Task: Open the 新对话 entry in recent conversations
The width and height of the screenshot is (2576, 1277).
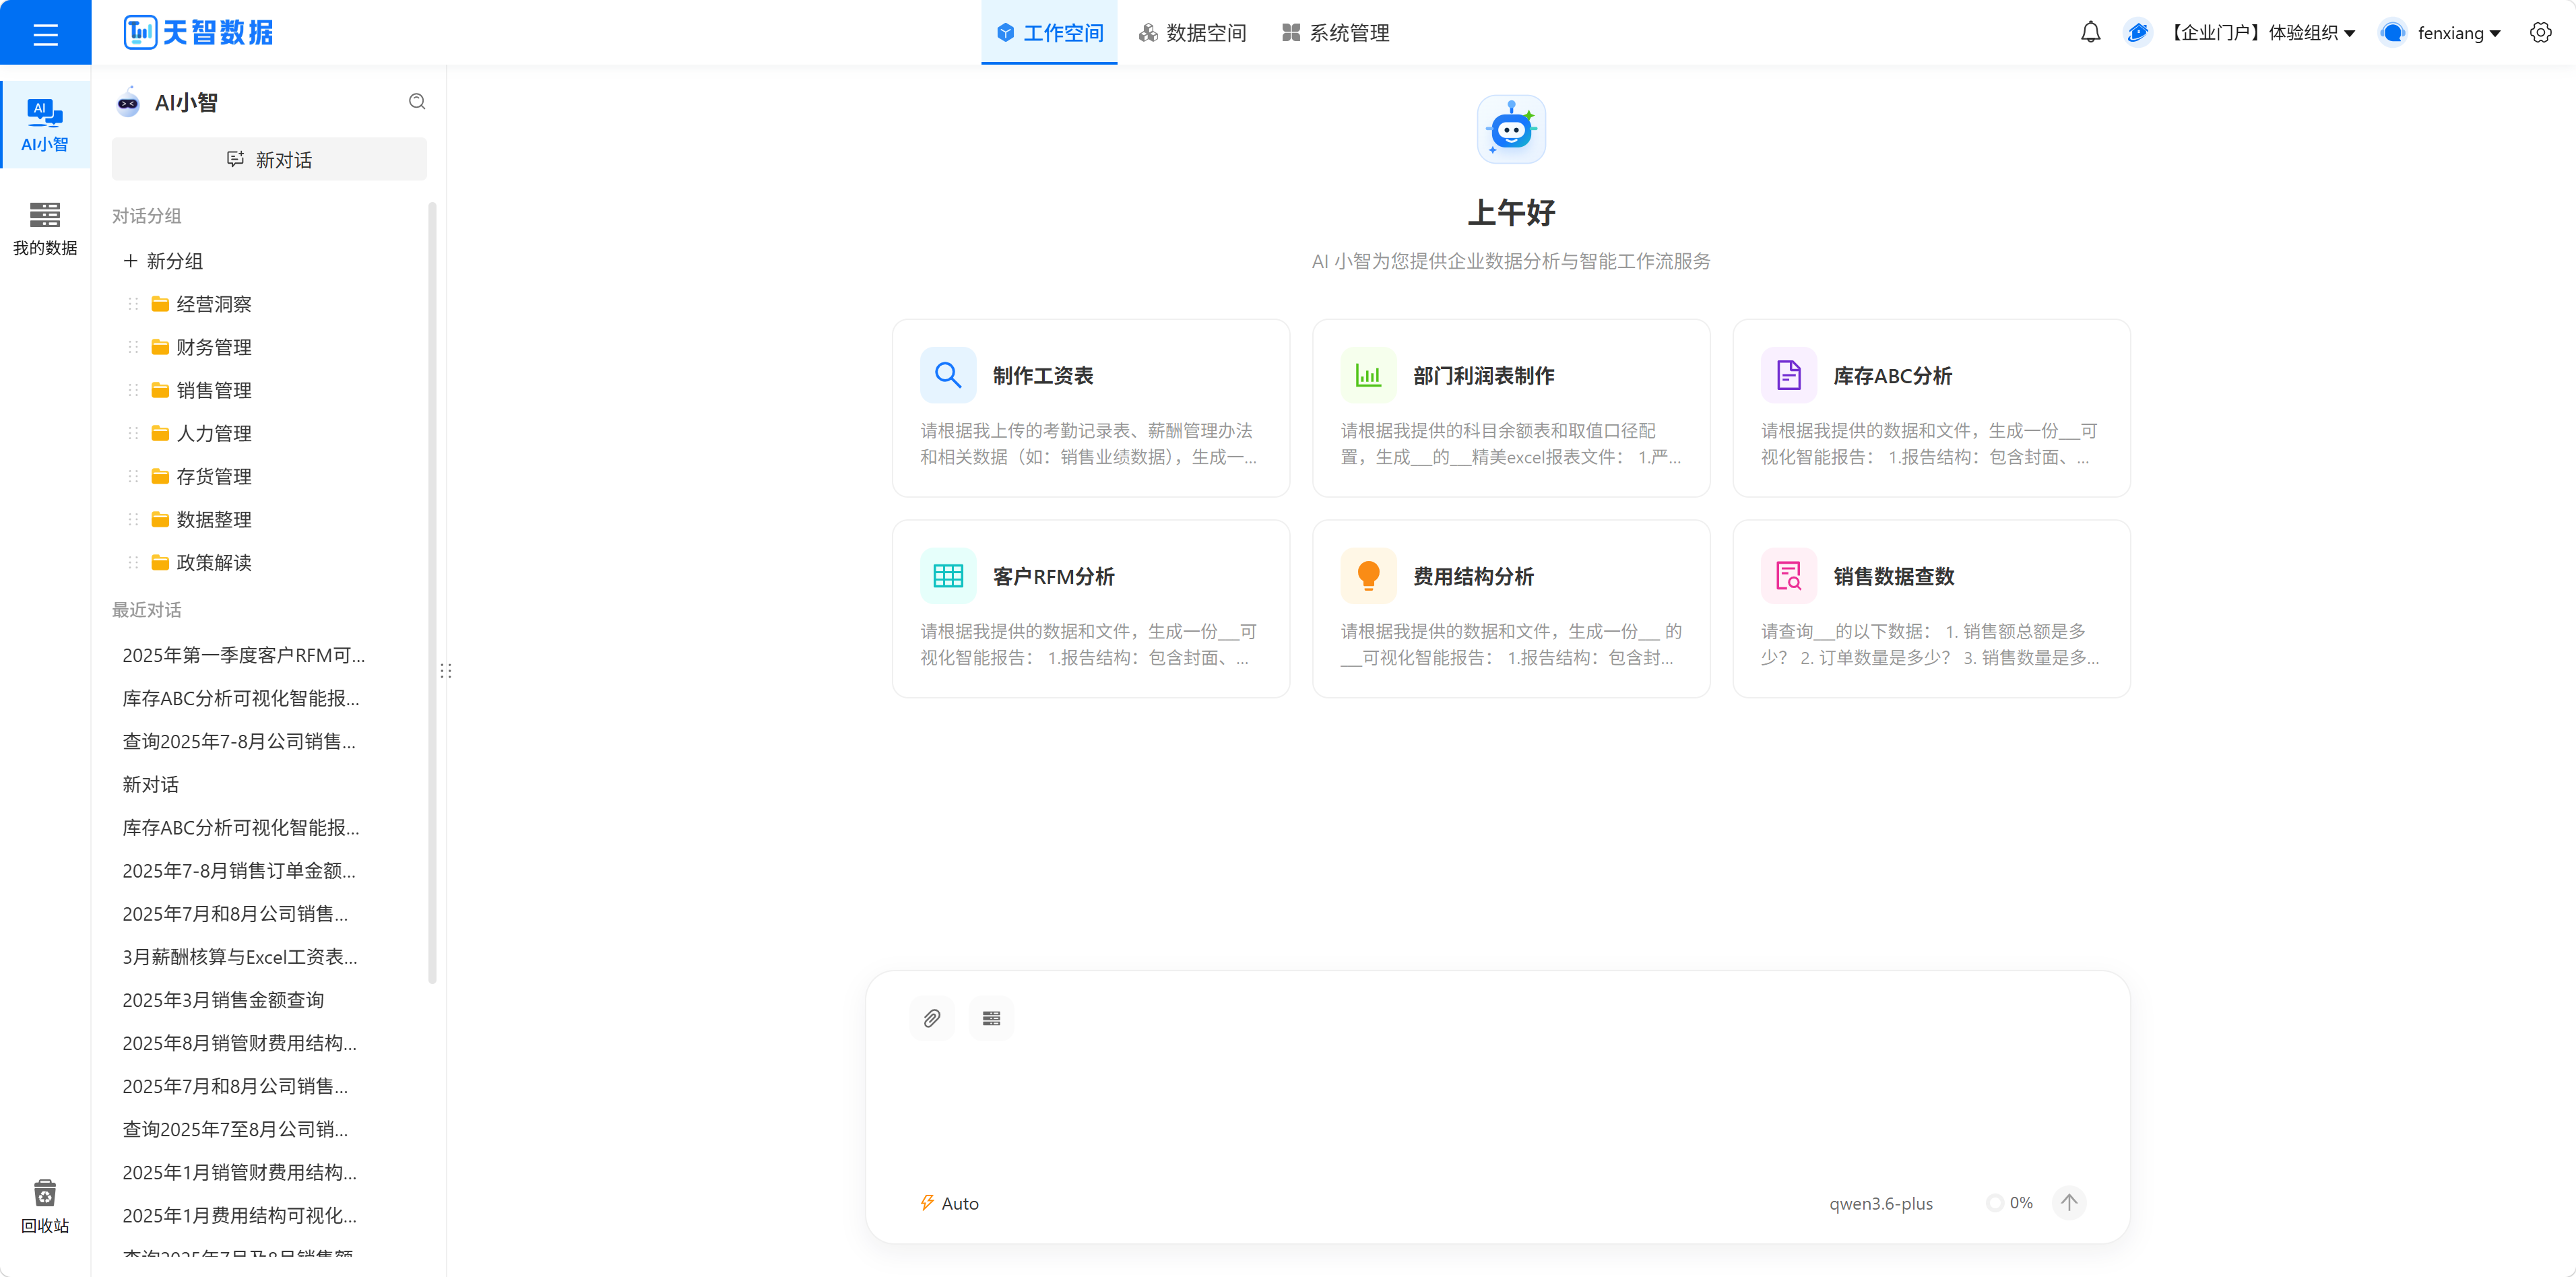Action: click(150, 783)
